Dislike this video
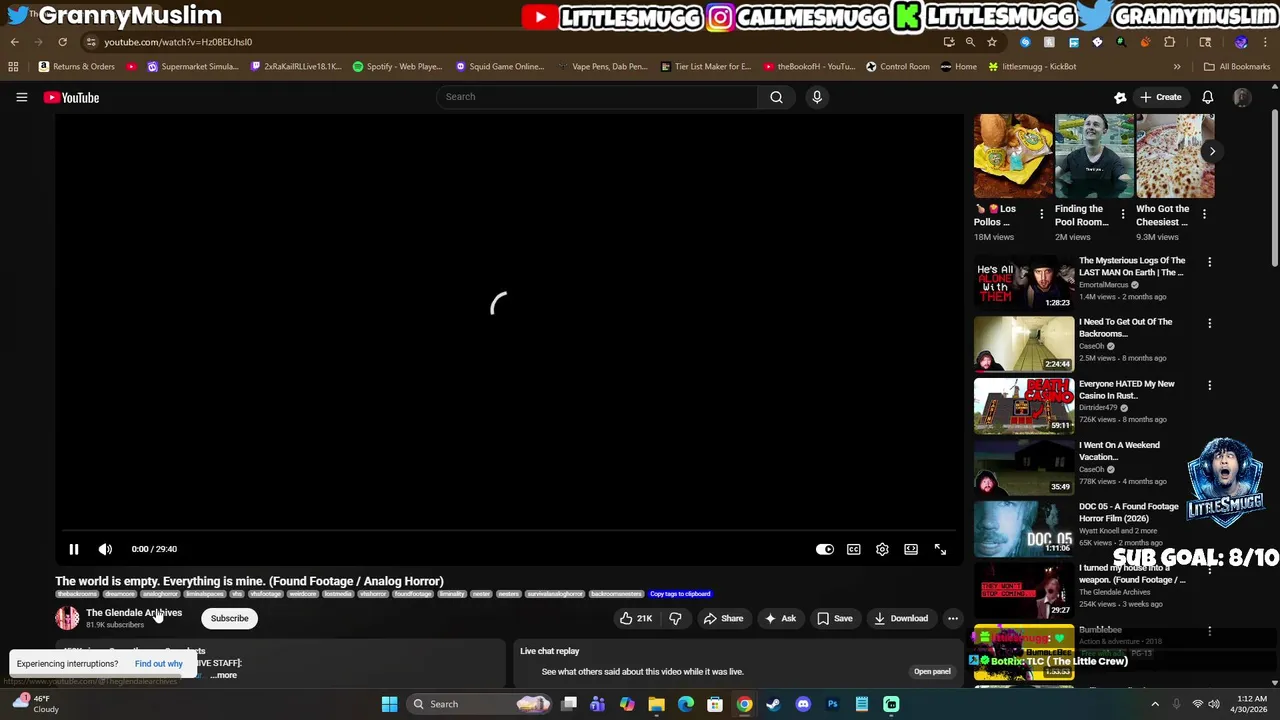The width and height of the screenshot is (1280, 720). tap(676, 618)
